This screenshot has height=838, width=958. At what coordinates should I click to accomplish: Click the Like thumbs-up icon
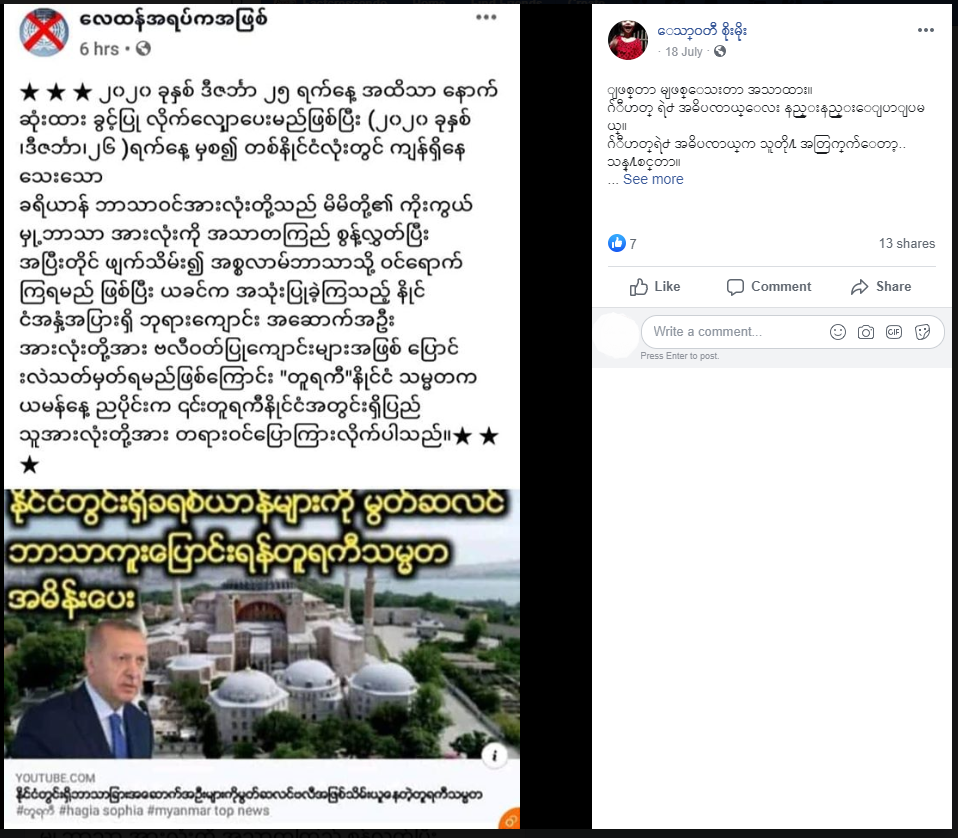click(638, 286)
